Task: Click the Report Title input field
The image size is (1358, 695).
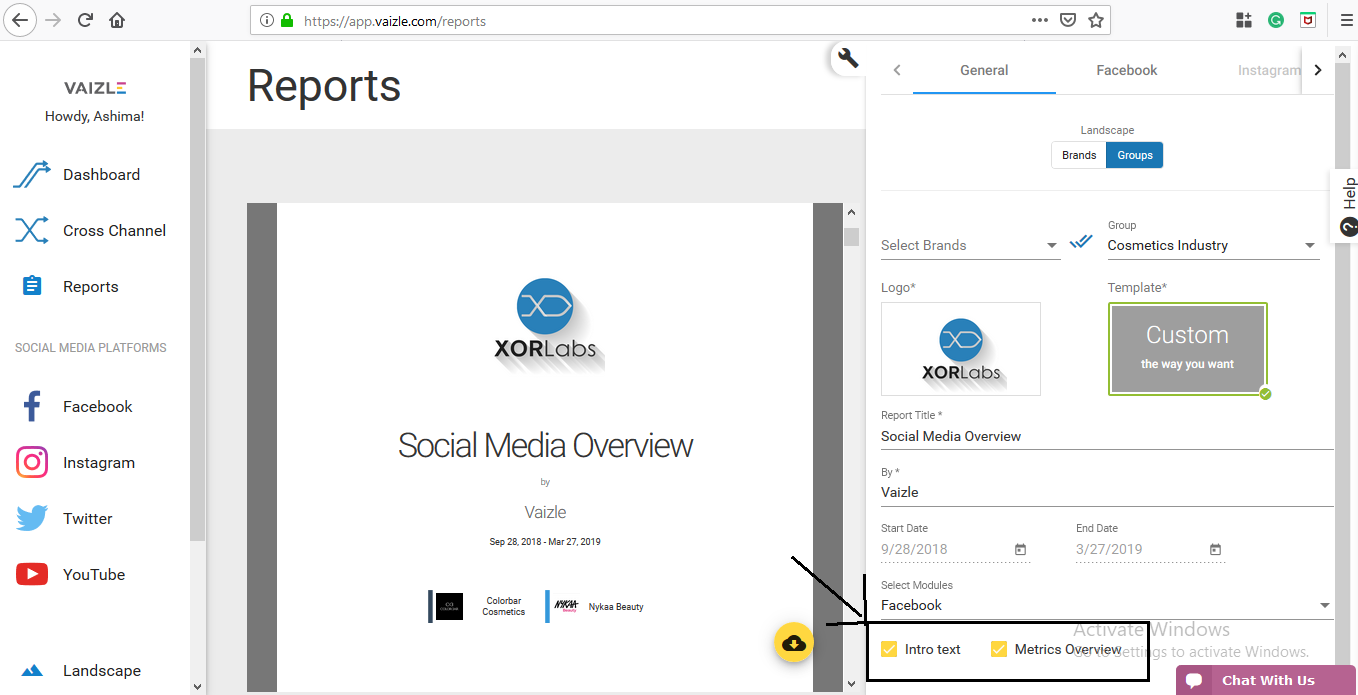Action: click(x=1107, y=436)
